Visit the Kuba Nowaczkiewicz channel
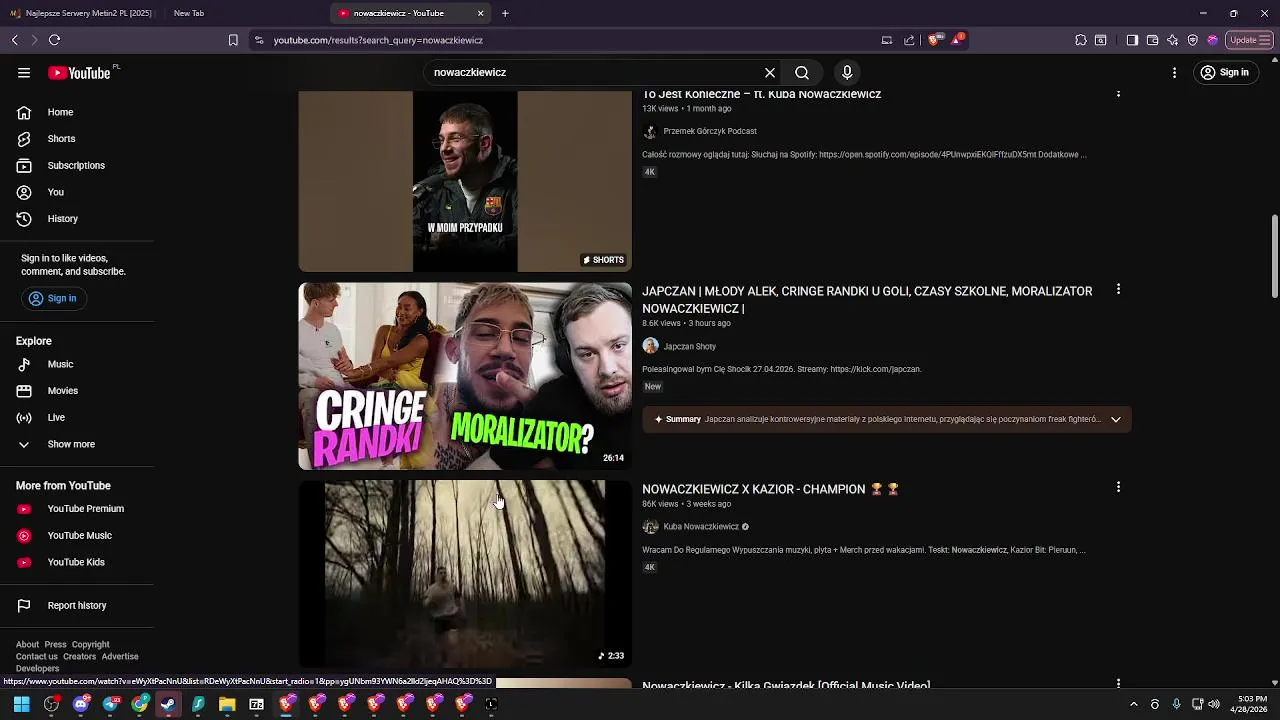The width and height of the screenshot is (1280, 720). point(701,527)
